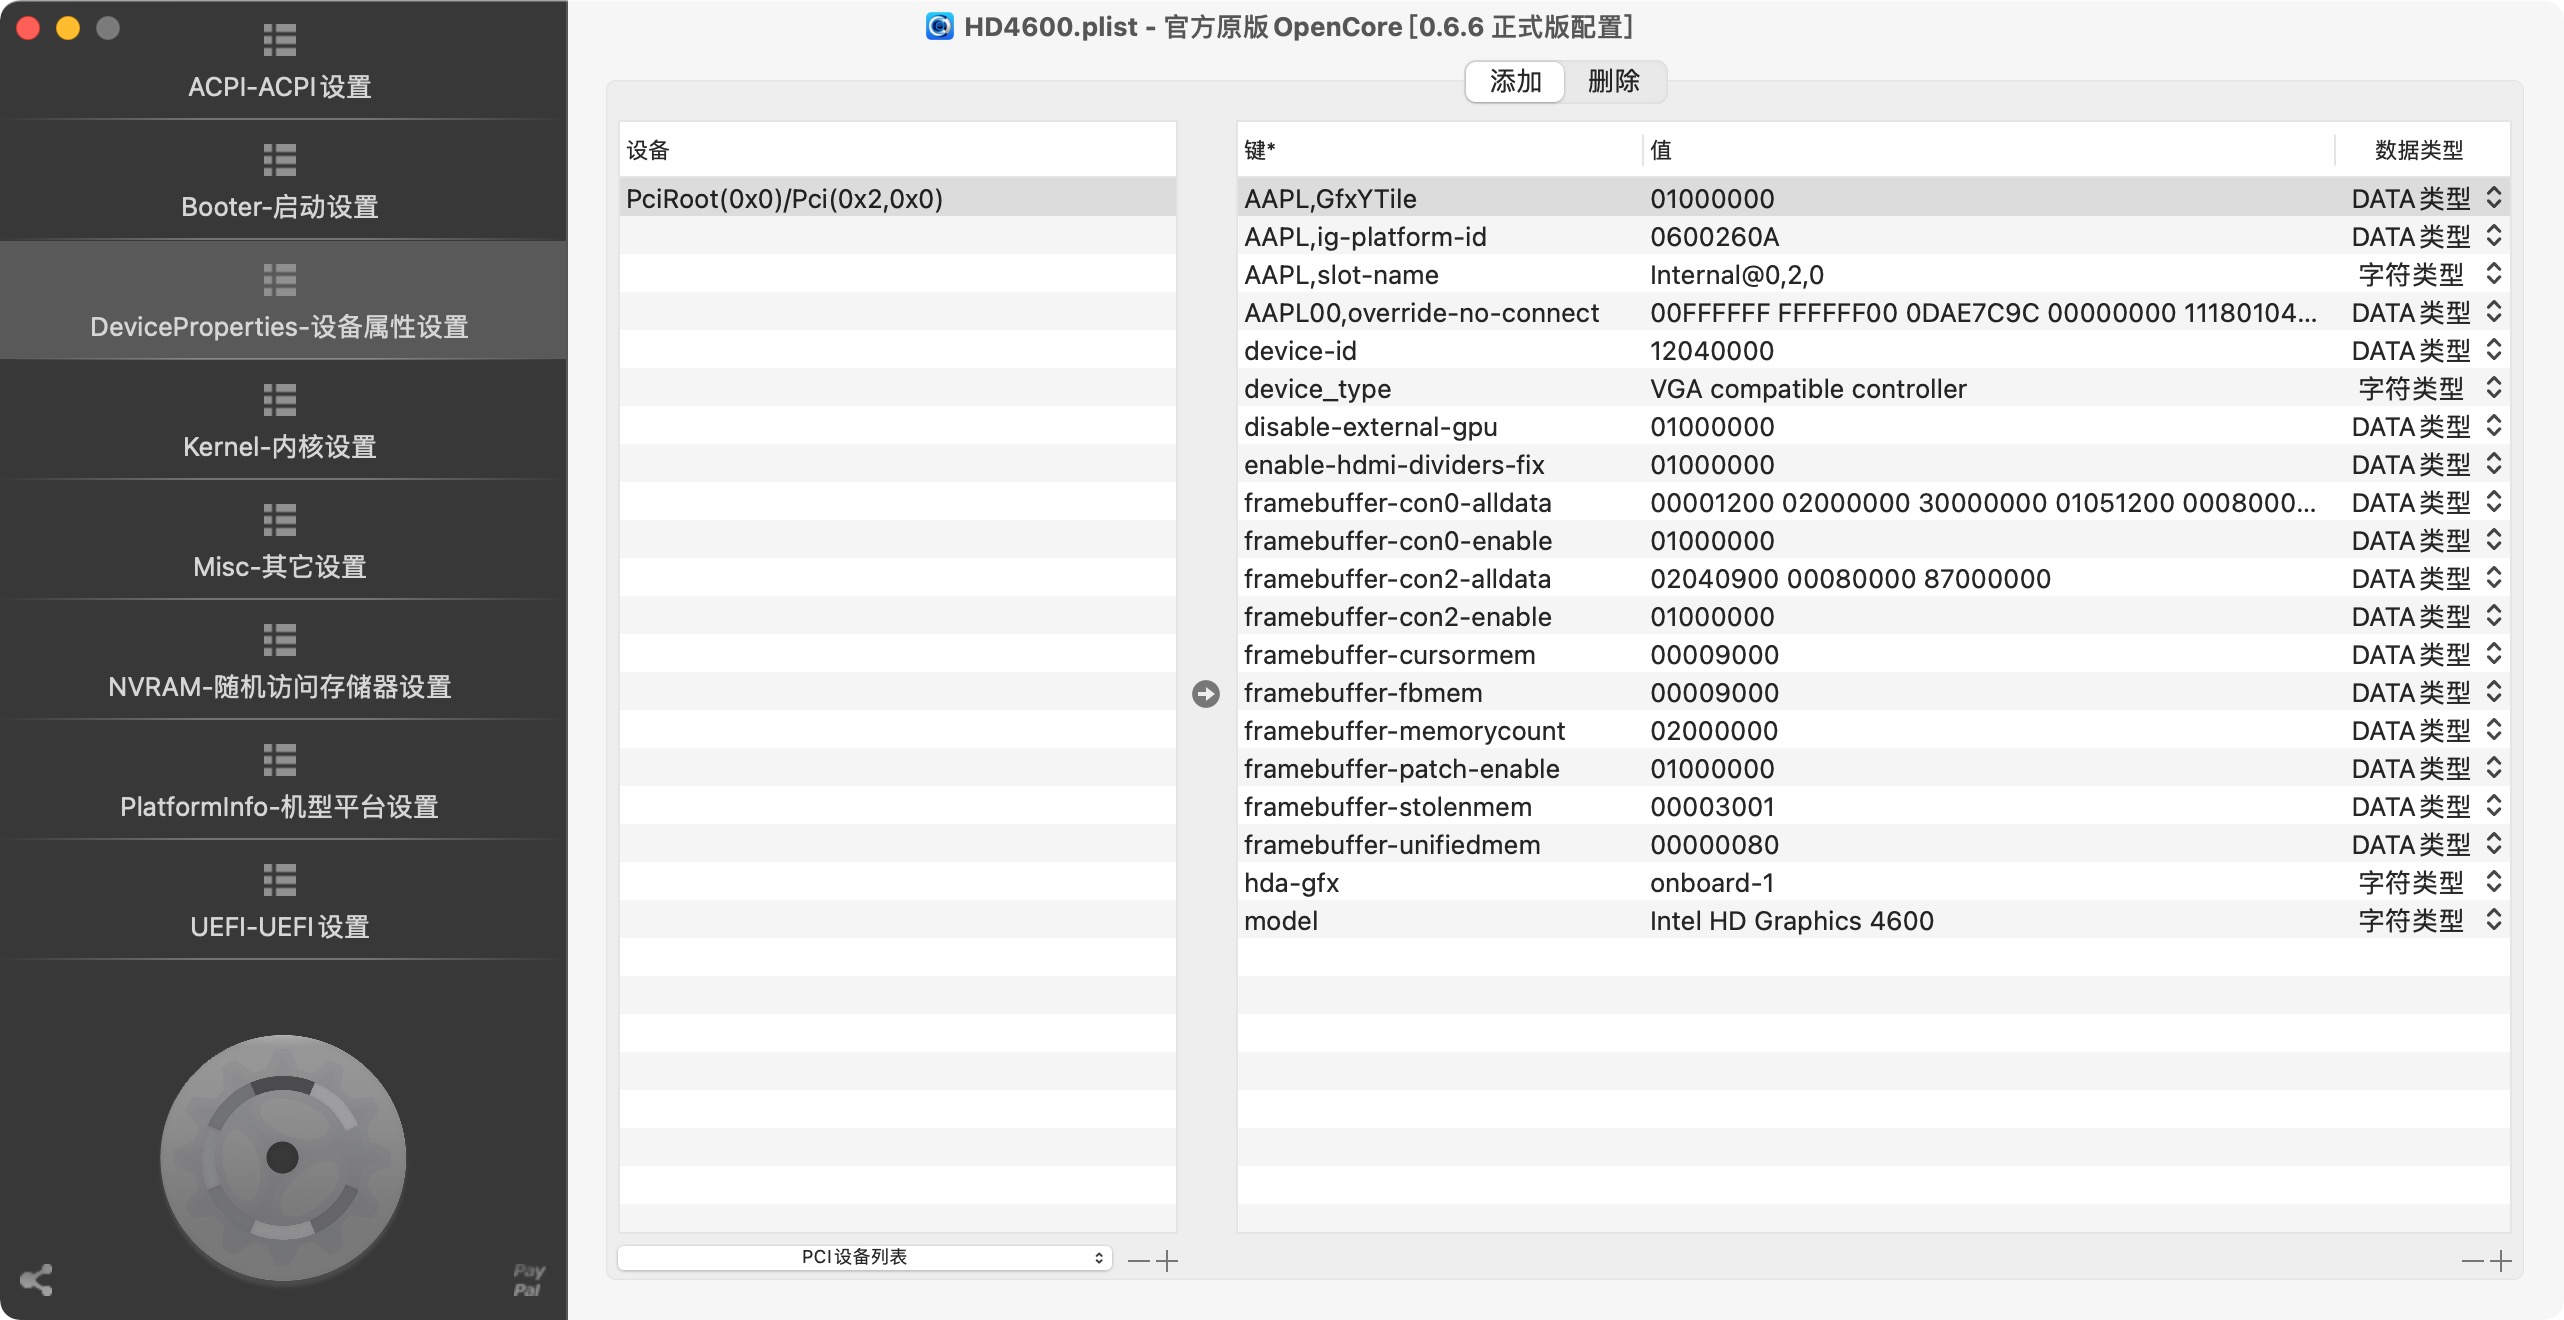Open the NVRAM settings section icon
Image resolution: width=2564 pixels, height=1320 pixels.
click(280, 641)
